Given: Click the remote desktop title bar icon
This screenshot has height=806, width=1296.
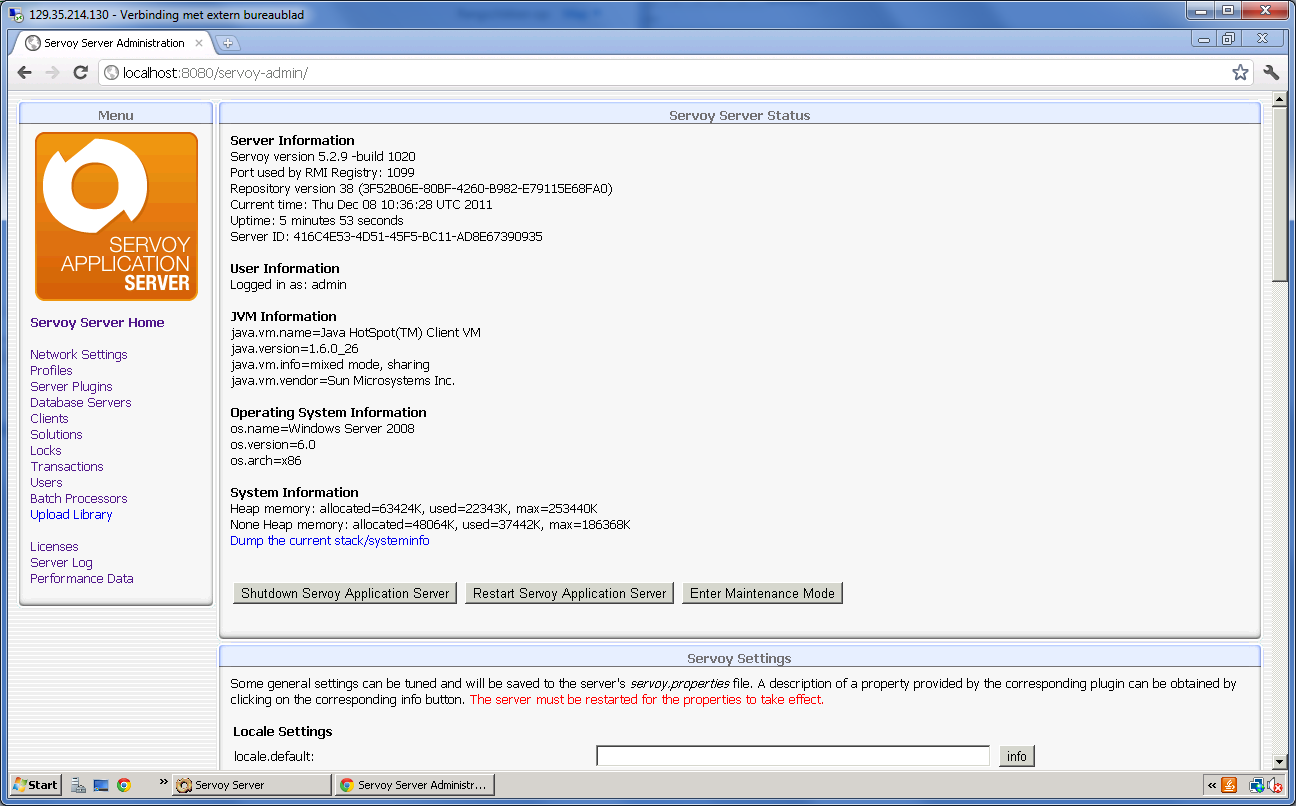Looking at the screenshot, I should pos(16,15).
